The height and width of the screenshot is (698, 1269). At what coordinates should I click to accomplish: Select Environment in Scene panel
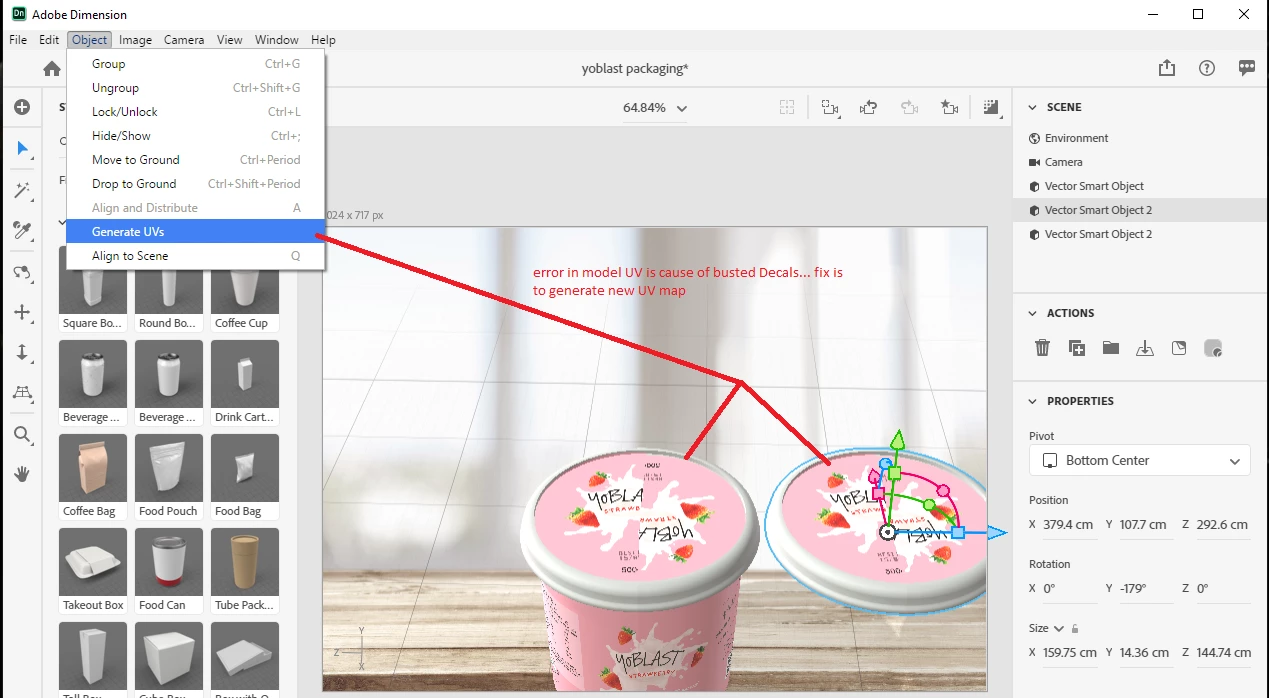pos(1140,138)
